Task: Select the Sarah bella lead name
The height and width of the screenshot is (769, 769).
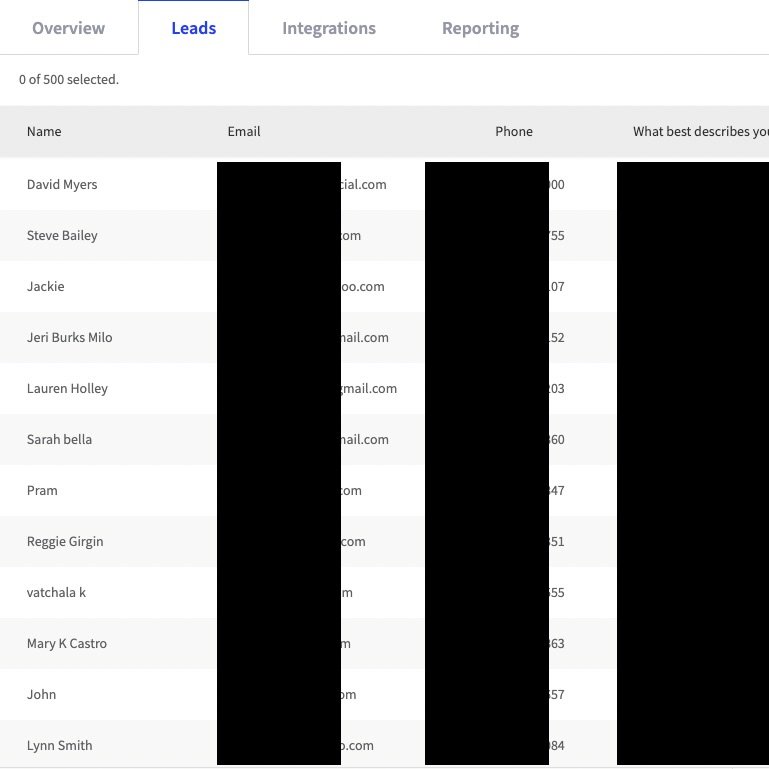Action: [59, 439]
